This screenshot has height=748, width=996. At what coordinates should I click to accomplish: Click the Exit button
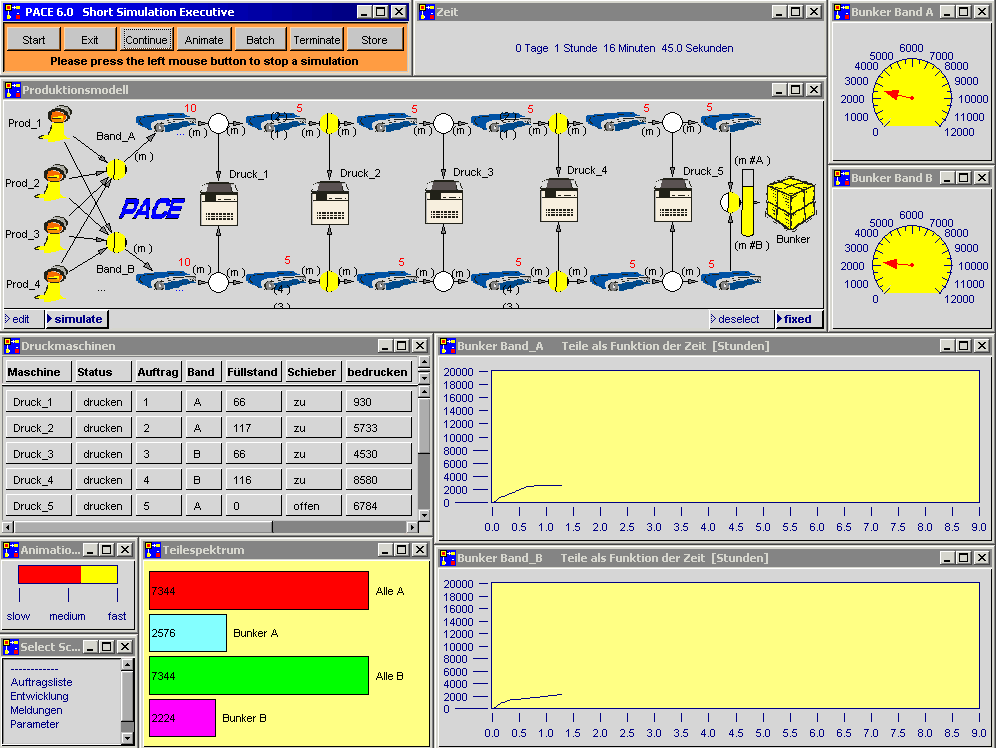[x=90, y=40]
